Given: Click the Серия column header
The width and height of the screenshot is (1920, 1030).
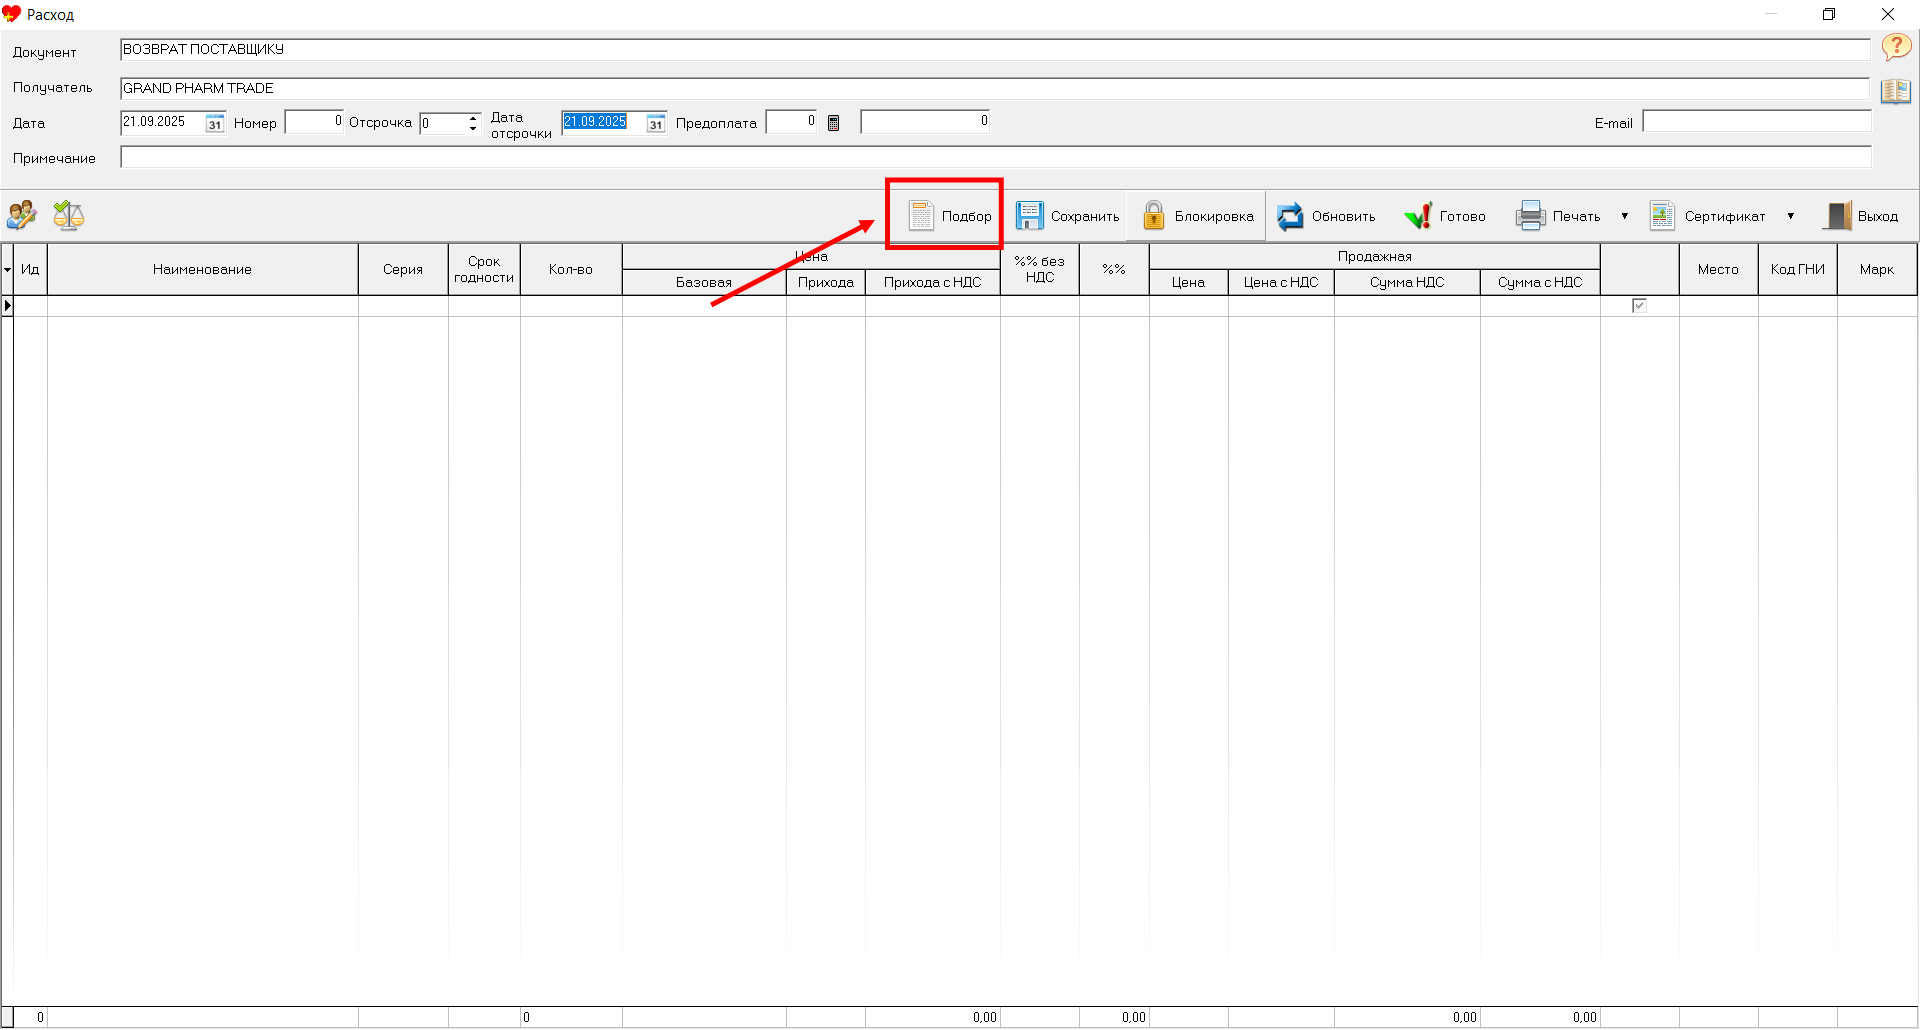Looking at the screenshot, I should click(x=403, y=270).
